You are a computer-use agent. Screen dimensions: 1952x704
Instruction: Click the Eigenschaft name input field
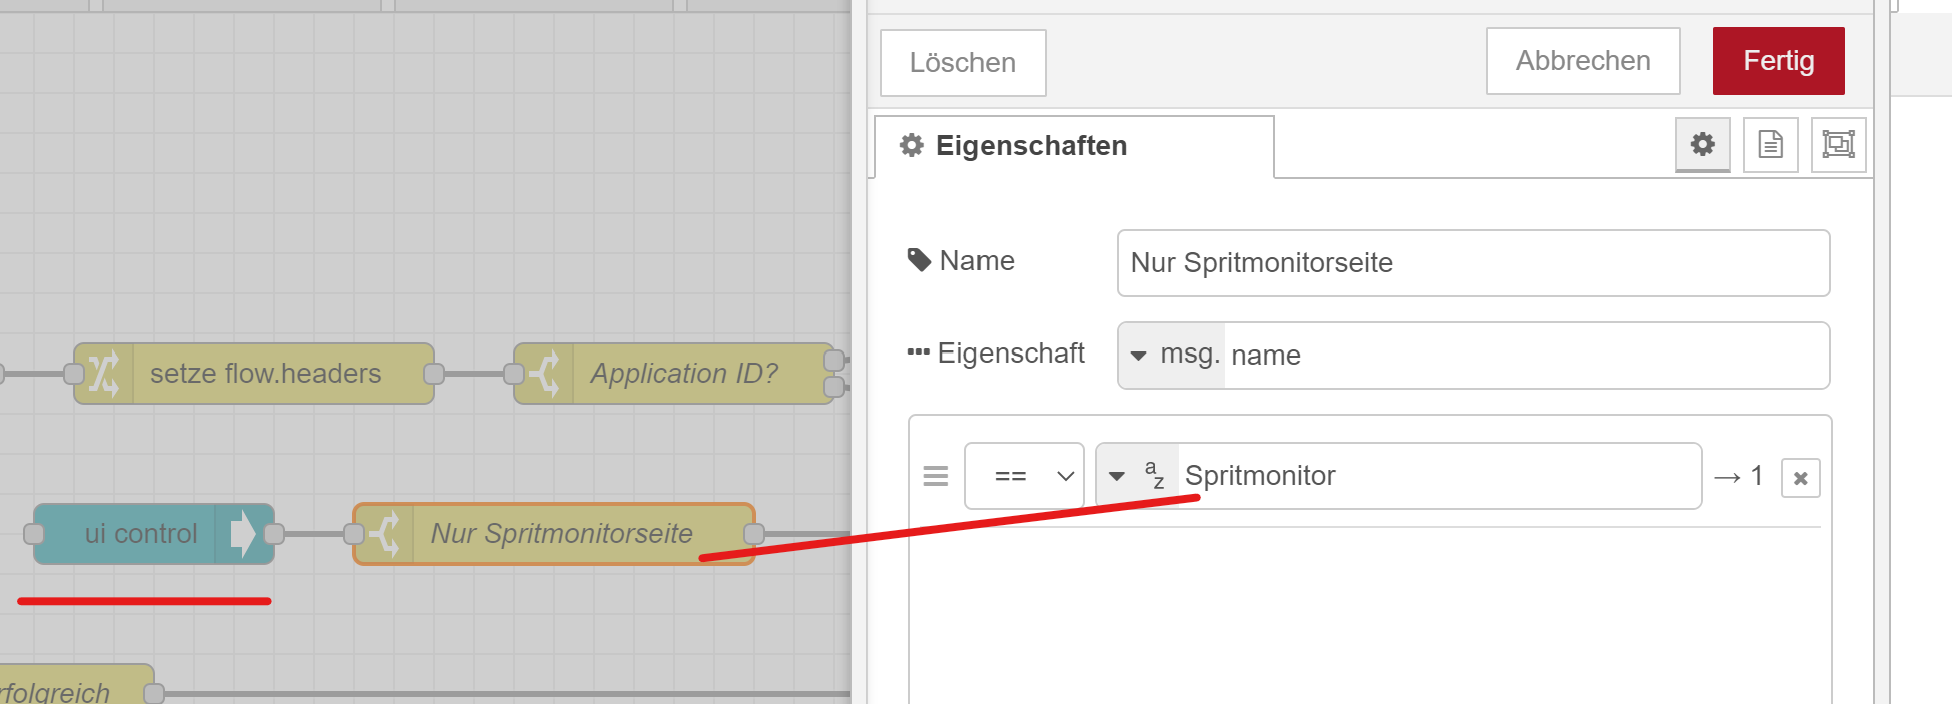[x=1524, y=355]
